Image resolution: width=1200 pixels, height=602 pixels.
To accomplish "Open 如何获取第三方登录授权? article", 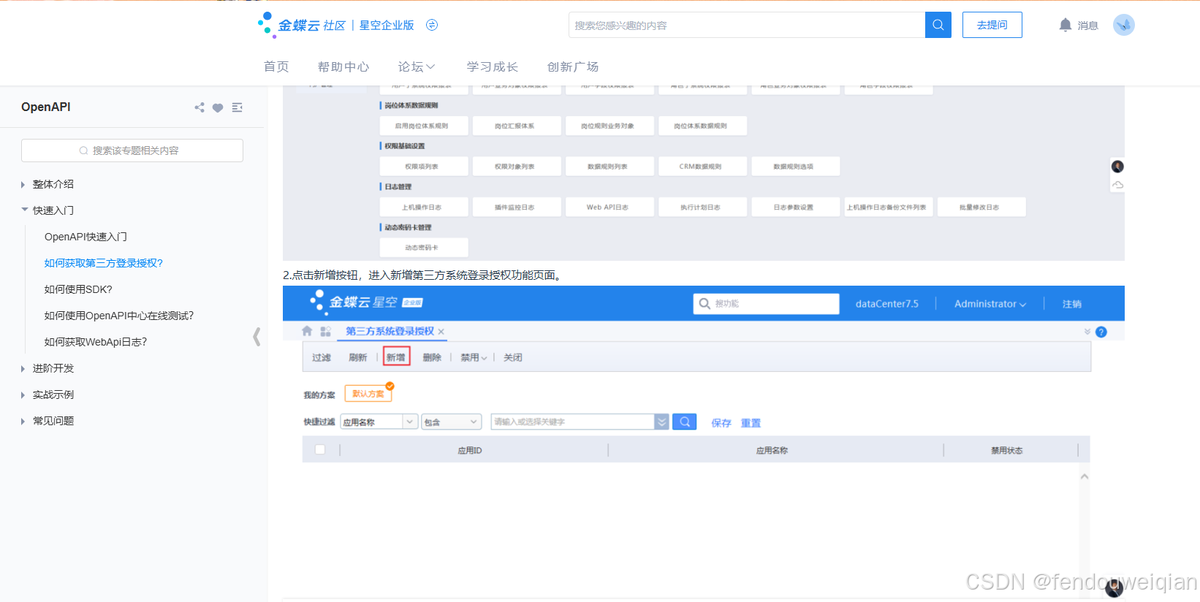I will (104, 263).
